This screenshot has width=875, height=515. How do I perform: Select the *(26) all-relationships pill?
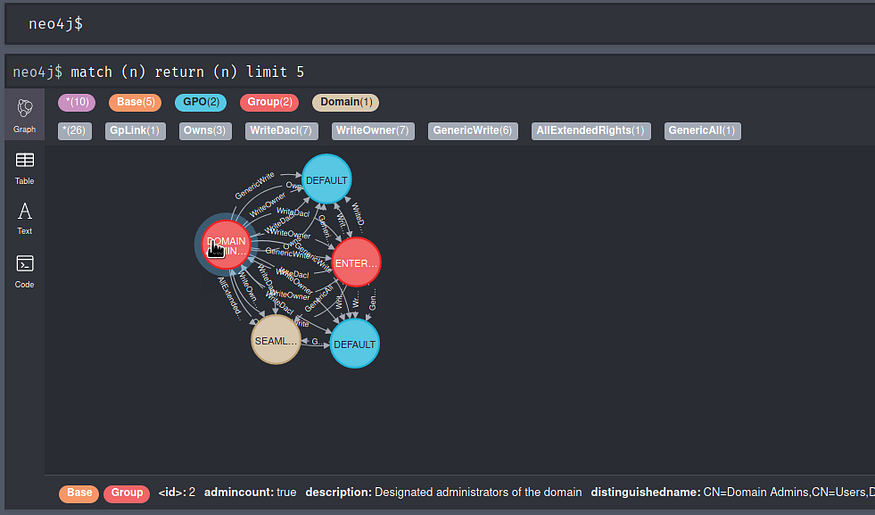point(75,131)
